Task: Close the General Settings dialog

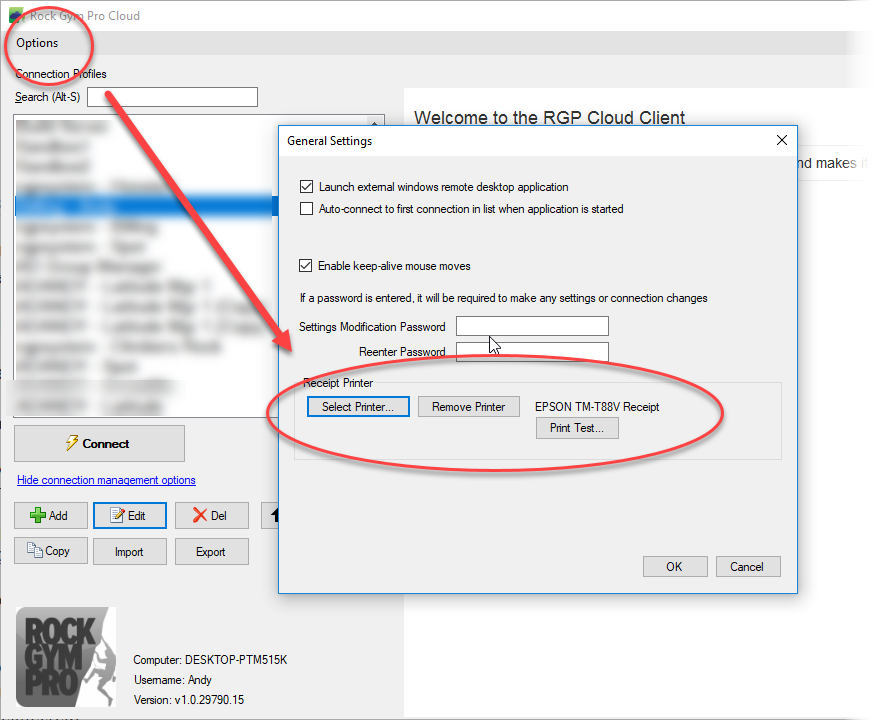Action: 781,140
